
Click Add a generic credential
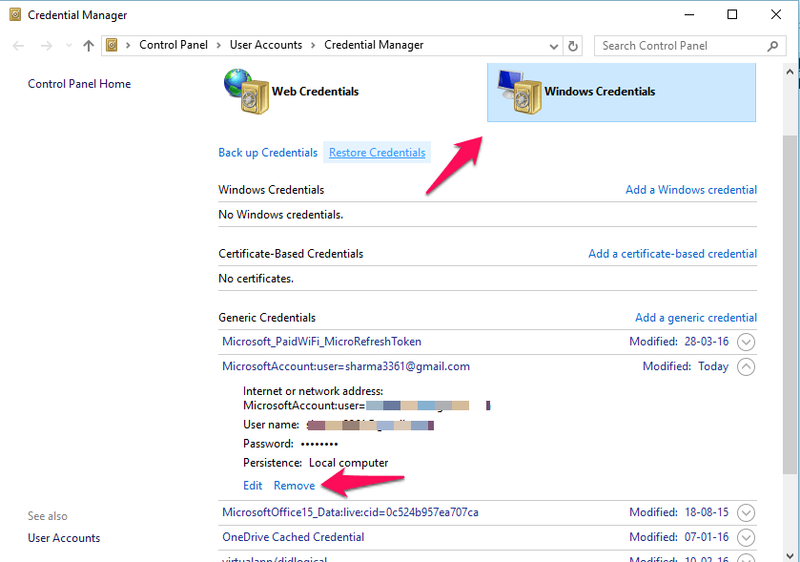tap(696, 318)
